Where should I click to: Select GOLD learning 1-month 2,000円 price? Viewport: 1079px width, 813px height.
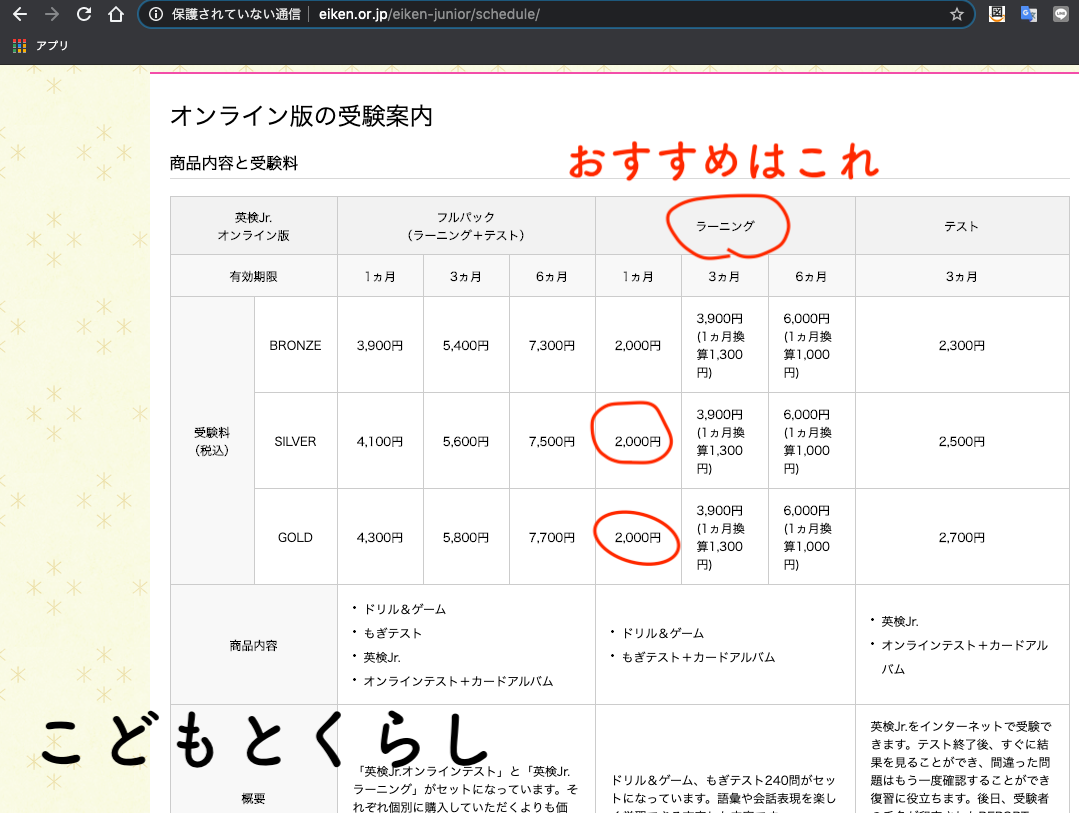tap(638, 538)
